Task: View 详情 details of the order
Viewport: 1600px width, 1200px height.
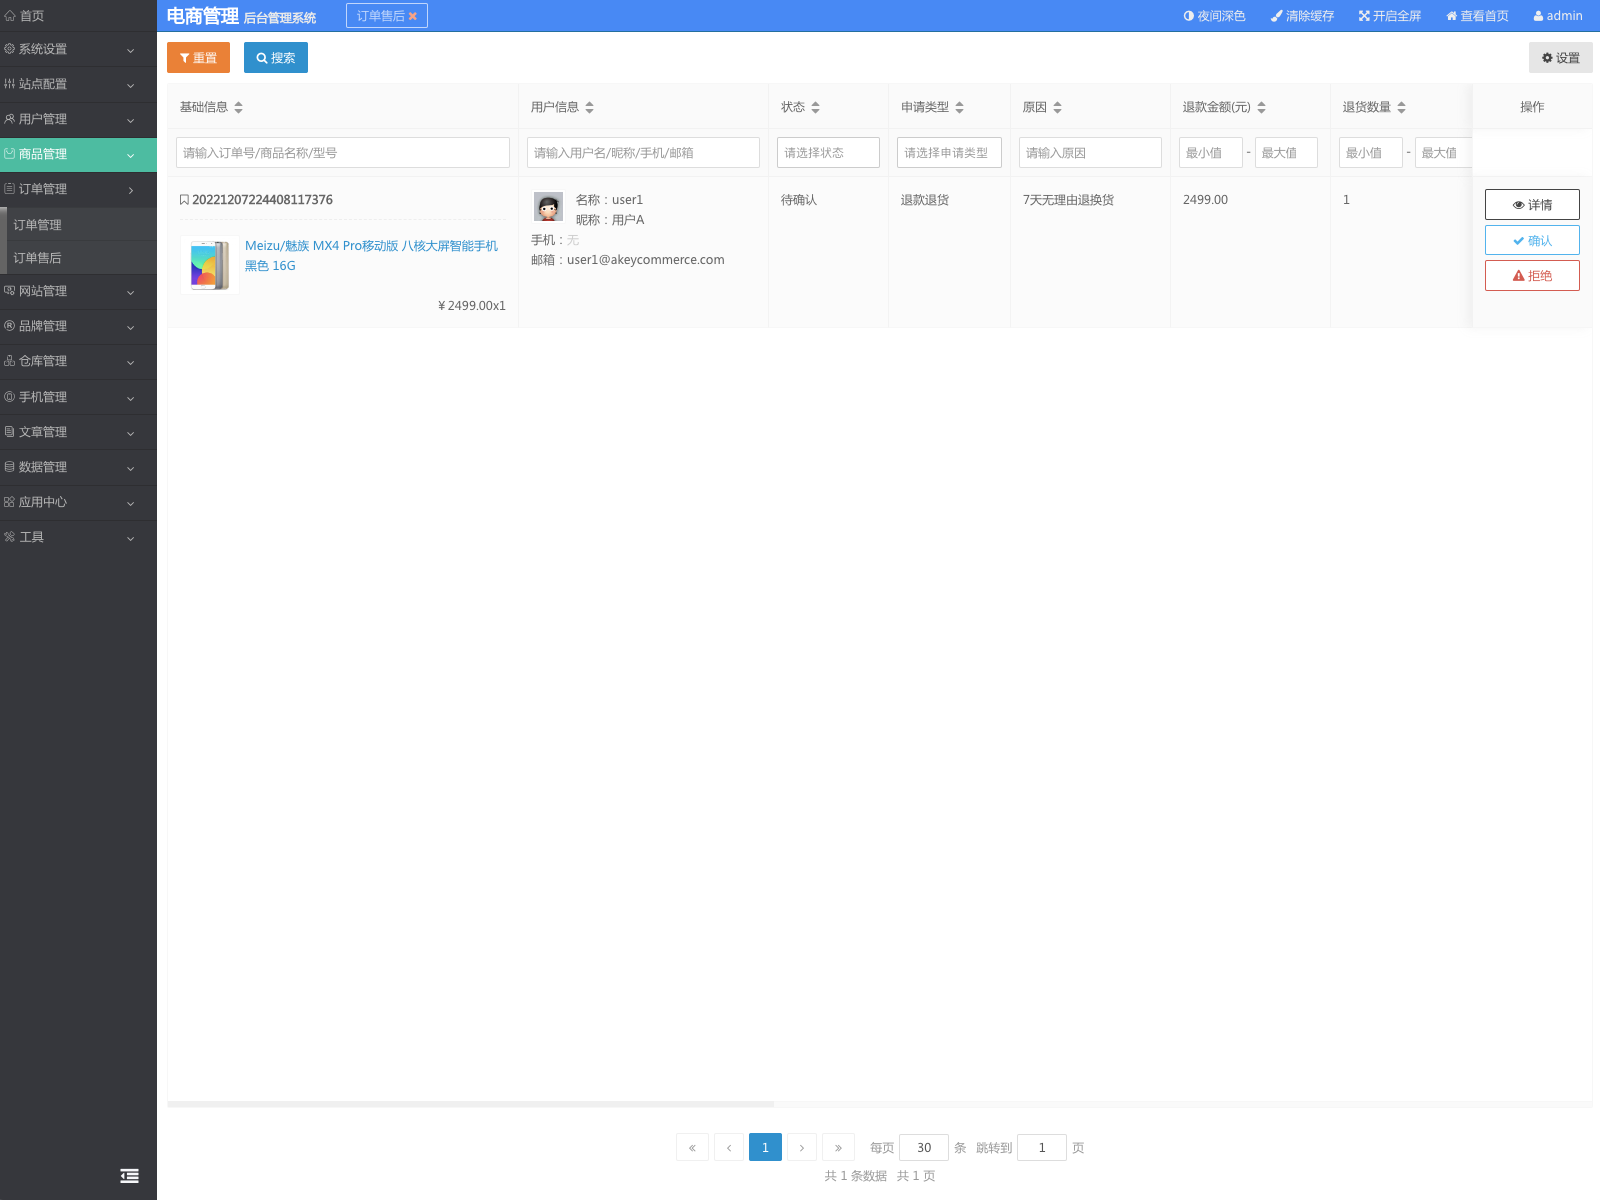Action: 1532,204
